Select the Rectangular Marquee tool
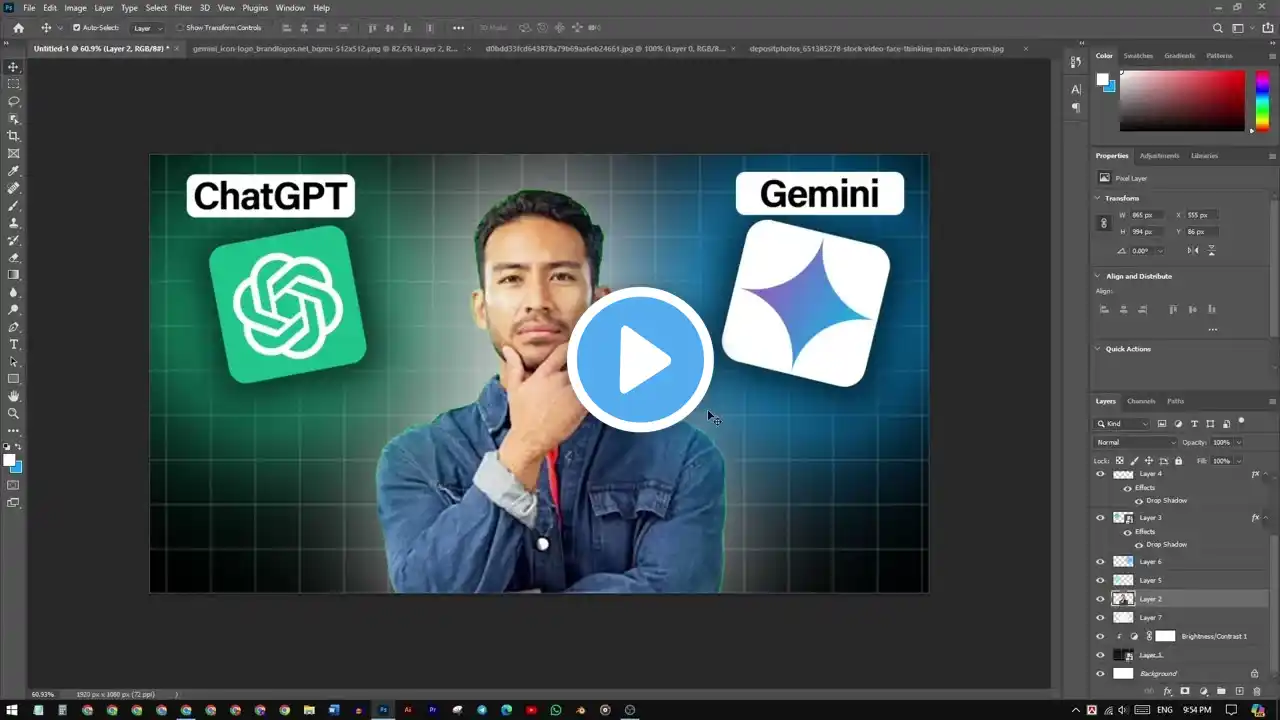1280x720 pixels. coord(13,84)
